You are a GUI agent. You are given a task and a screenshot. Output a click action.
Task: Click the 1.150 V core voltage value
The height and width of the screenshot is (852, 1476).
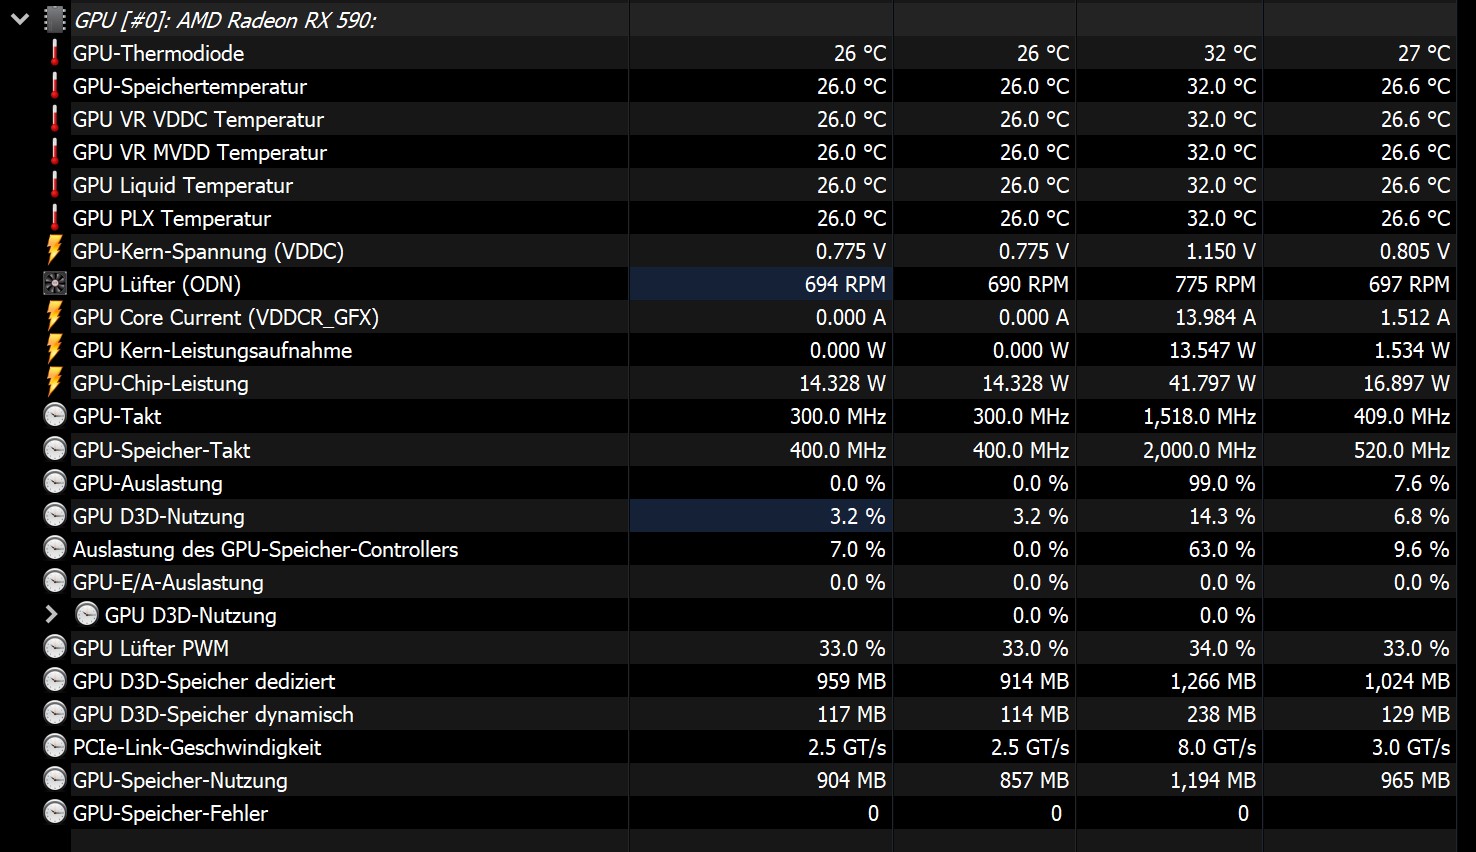click(x=1221, y=251)
